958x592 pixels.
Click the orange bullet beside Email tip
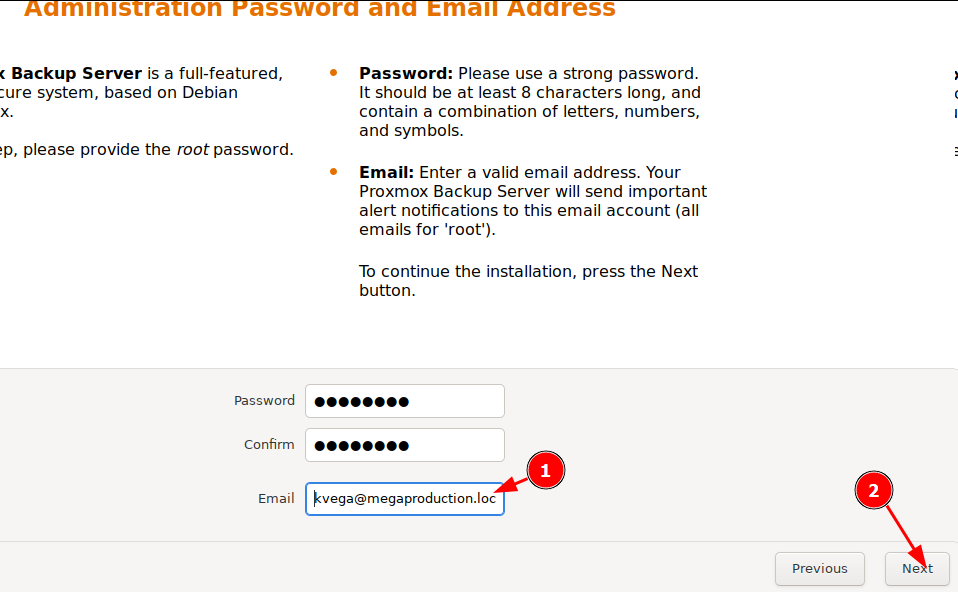(334, 172)
